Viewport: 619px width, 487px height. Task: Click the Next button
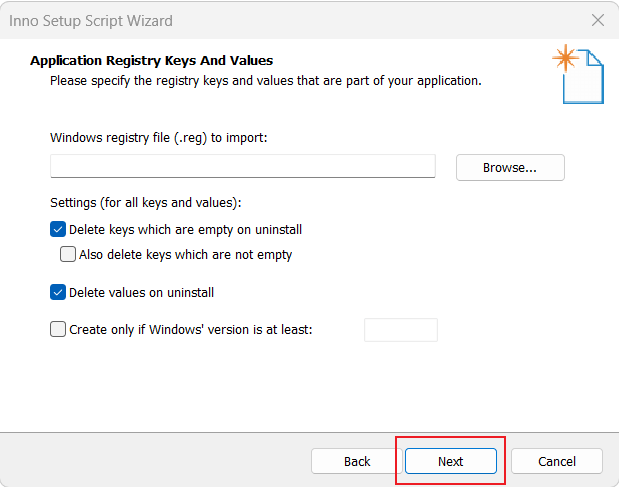coord(450,461)
